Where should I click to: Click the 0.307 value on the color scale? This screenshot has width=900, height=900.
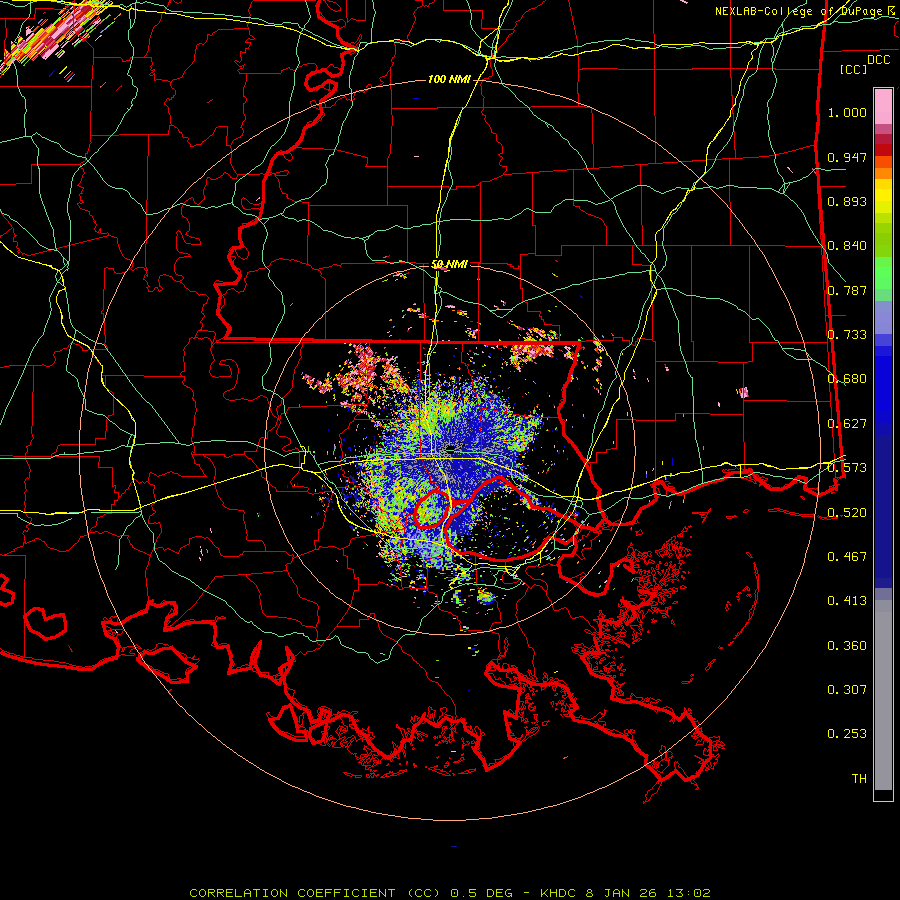[847, 690]
